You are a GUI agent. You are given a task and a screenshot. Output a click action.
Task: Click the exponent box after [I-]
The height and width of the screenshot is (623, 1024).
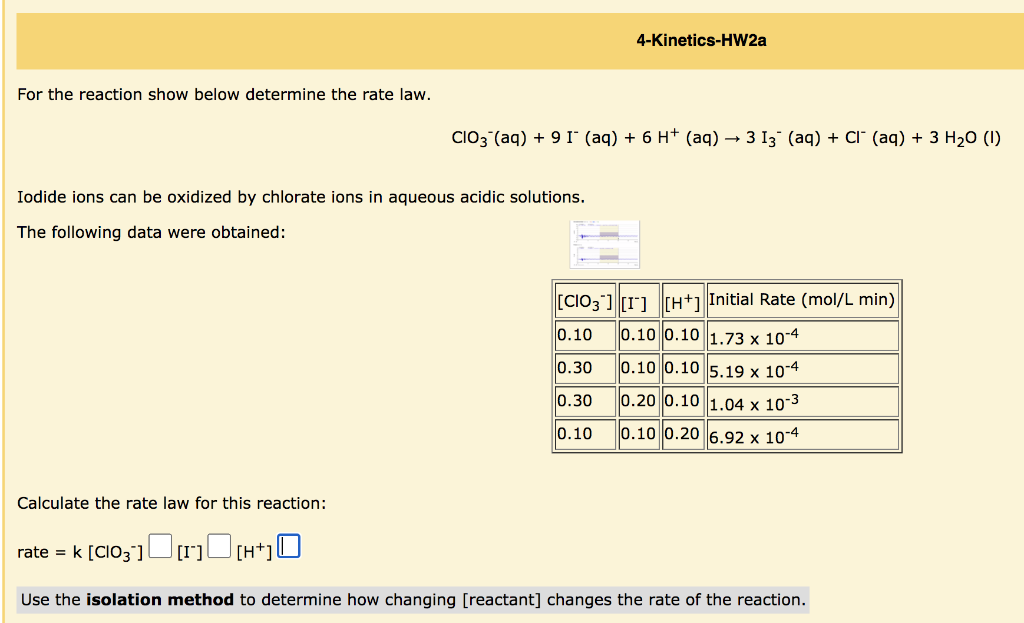click(218, 546)
